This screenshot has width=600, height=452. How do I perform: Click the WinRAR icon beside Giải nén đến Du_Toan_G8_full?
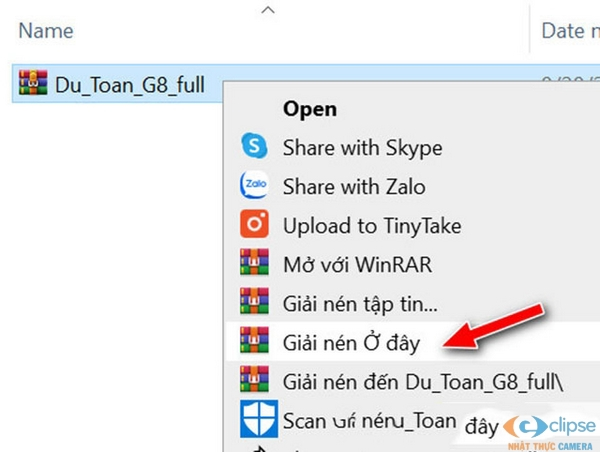click(255, 380)
